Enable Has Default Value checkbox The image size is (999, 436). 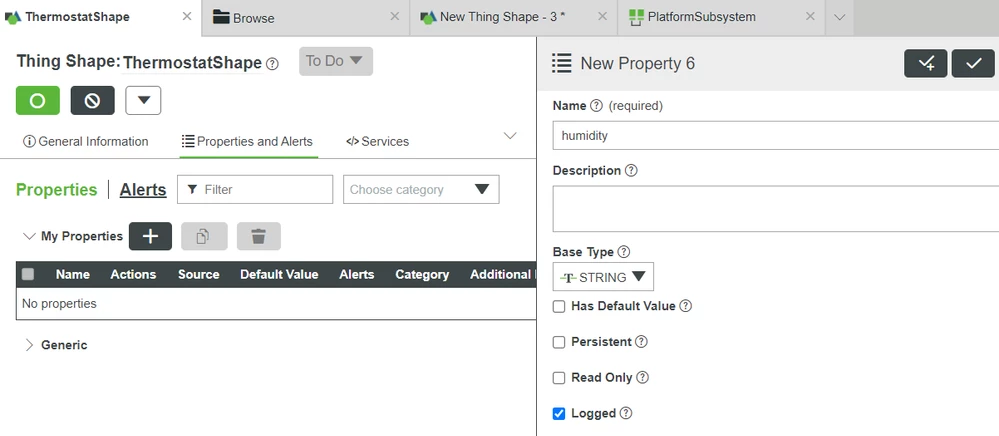pyautogui.click(x=559, y=307)
